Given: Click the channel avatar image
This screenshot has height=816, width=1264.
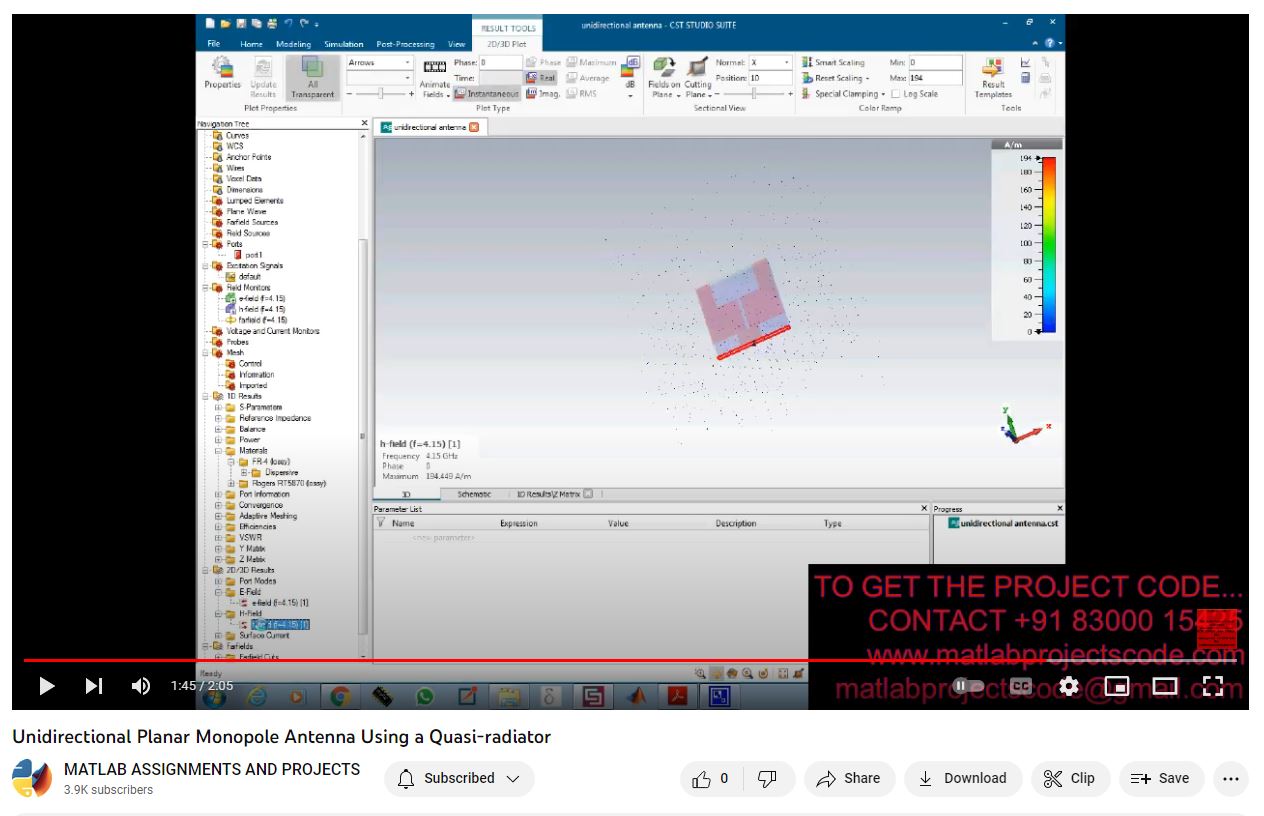Looking at the screenshot, I should click(x=31, y=778).
